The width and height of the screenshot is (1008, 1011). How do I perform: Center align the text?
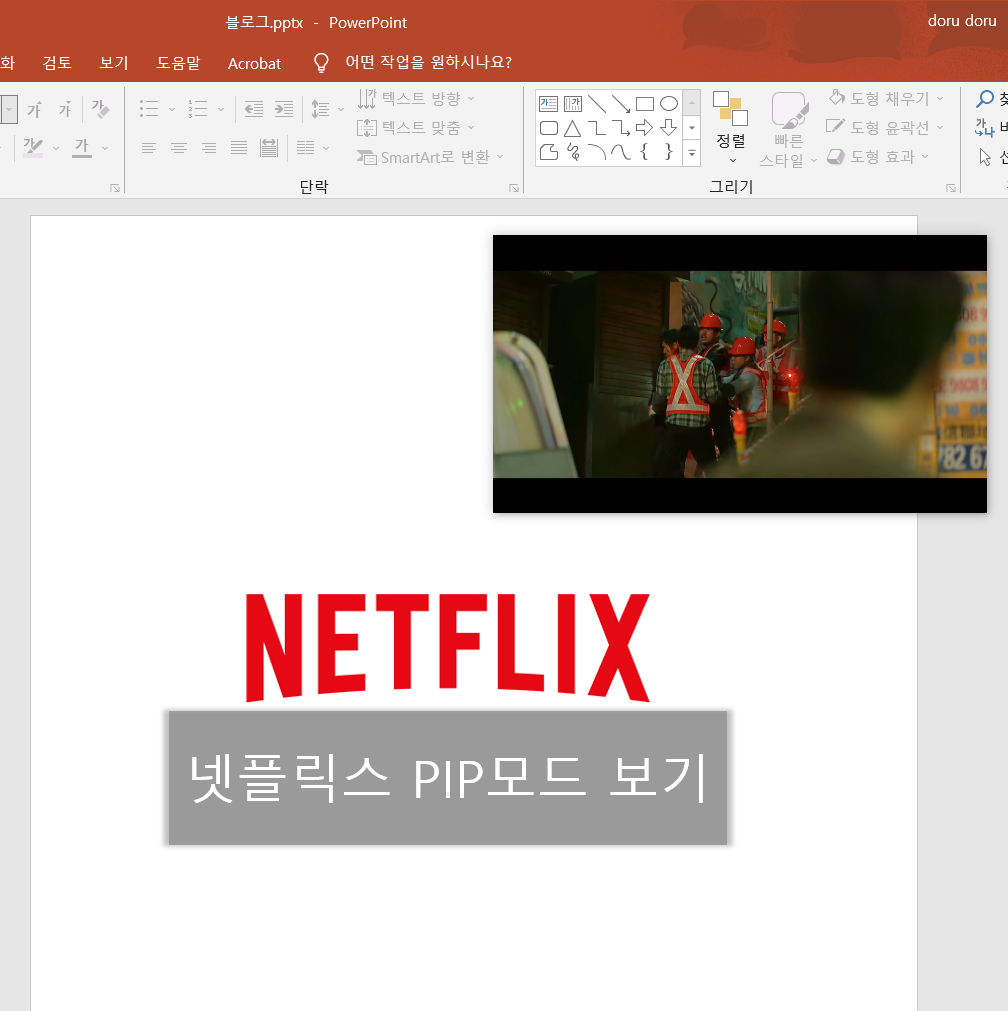coord(179,148)
